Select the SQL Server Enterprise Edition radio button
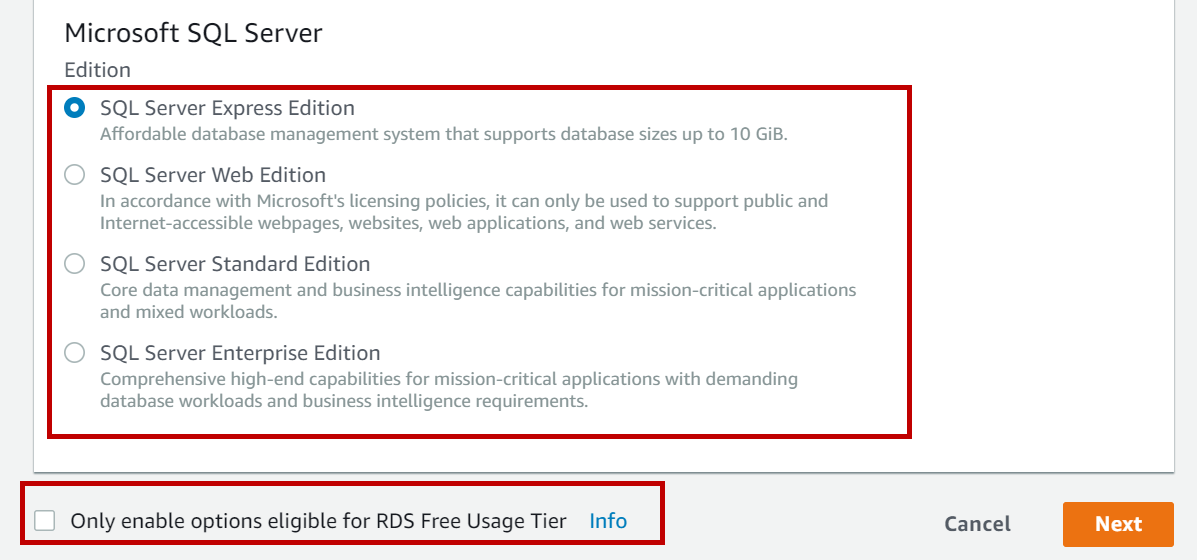The width and height of the screenshot is (1197, 560). [75, 353]
